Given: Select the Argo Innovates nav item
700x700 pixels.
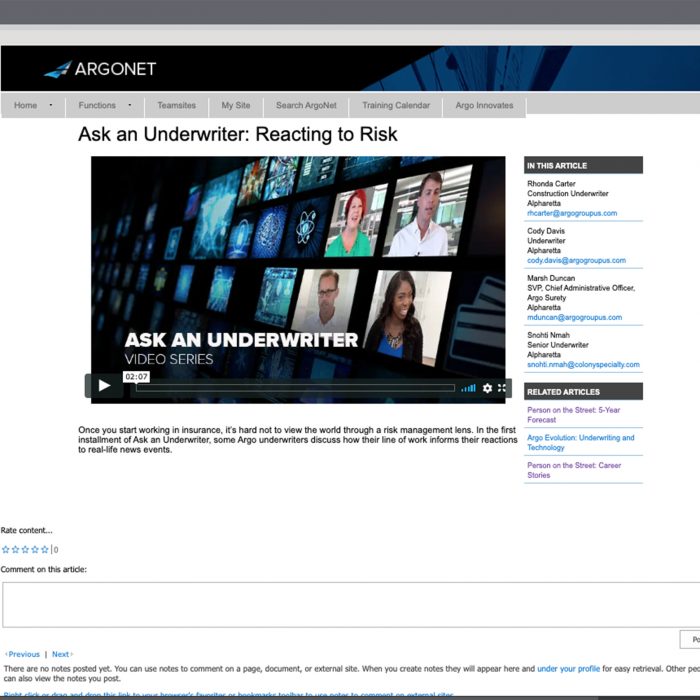Looking at the screenshot, I should click(x=484, y=105).
